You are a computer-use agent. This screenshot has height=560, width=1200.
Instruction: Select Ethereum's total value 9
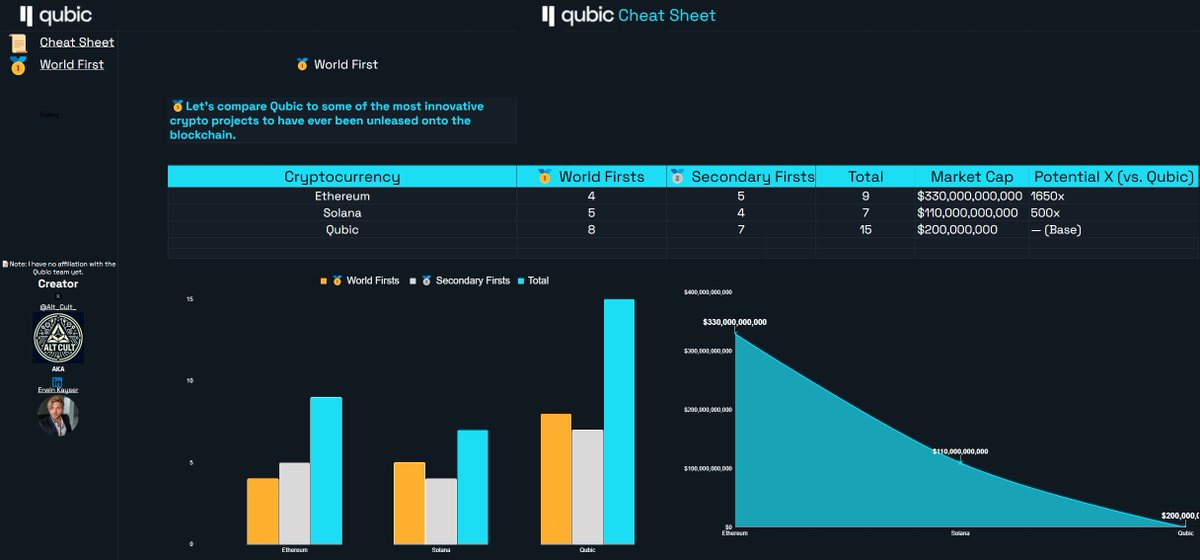tap(865, 196)
